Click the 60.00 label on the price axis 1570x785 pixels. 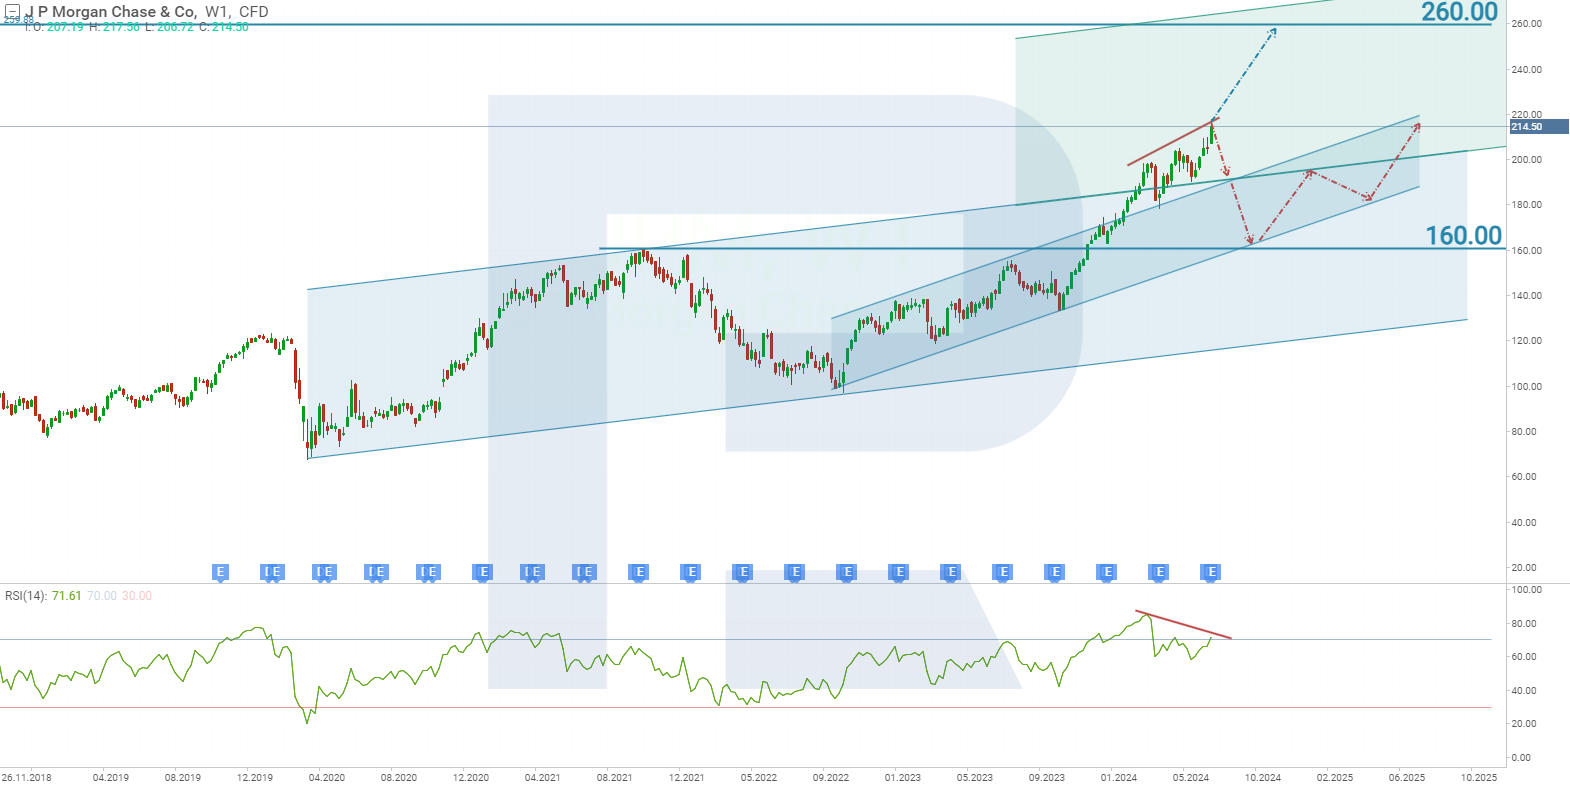(x=1524, y=477)
